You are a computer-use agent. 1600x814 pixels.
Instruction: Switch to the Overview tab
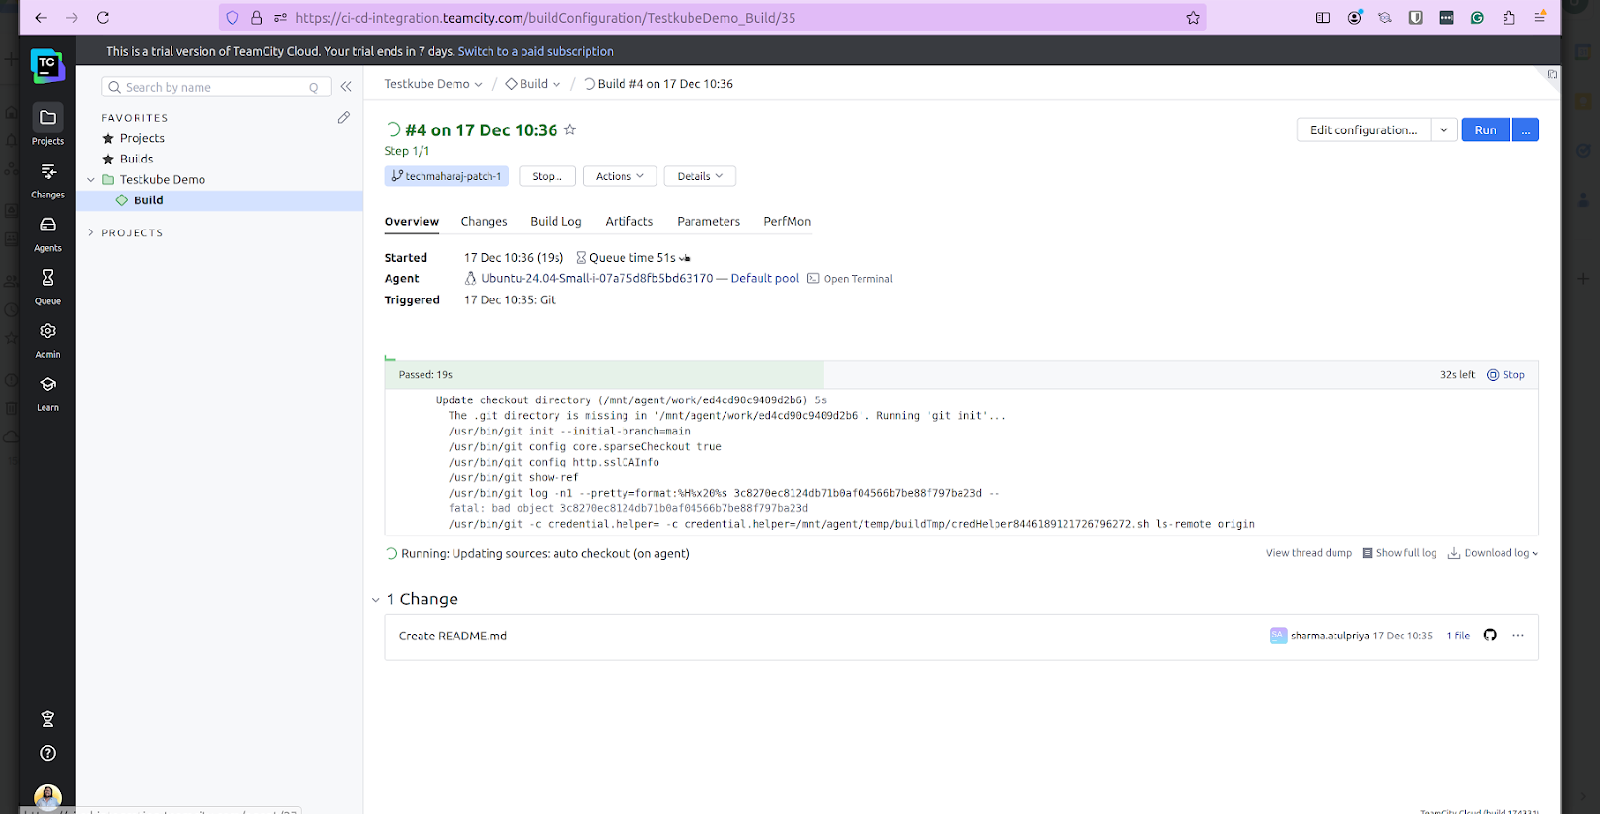(x=412, y=222)
